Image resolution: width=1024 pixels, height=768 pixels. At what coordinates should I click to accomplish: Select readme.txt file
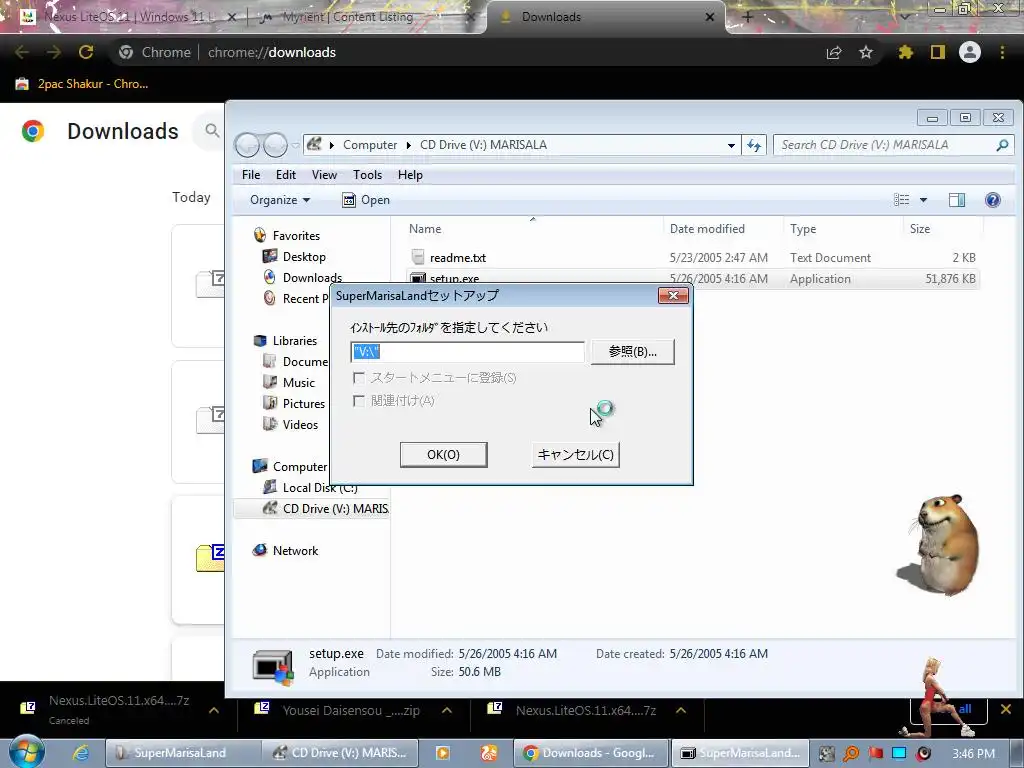tap(457, 258)
